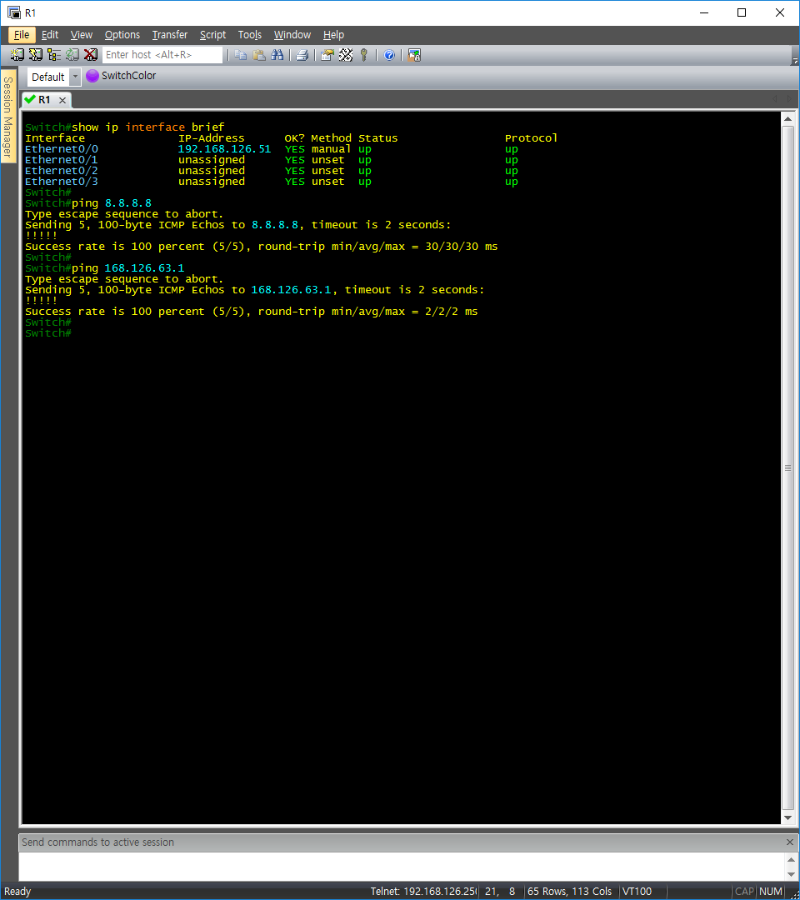
Task: Open Session Options toolbar icon
Action: point(327,55)
